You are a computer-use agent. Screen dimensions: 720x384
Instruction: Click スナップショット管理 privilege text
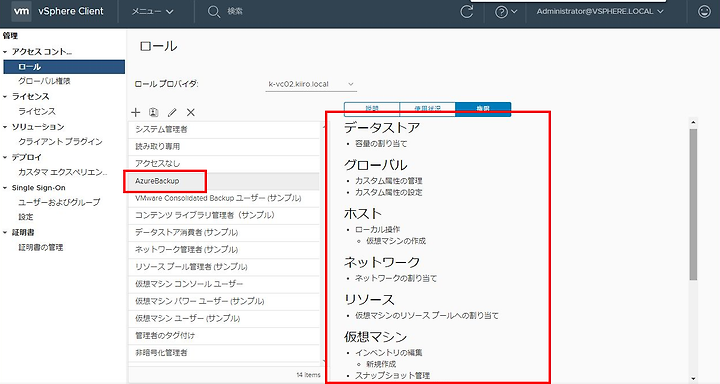pyautogui.click(x=393, y=376)
